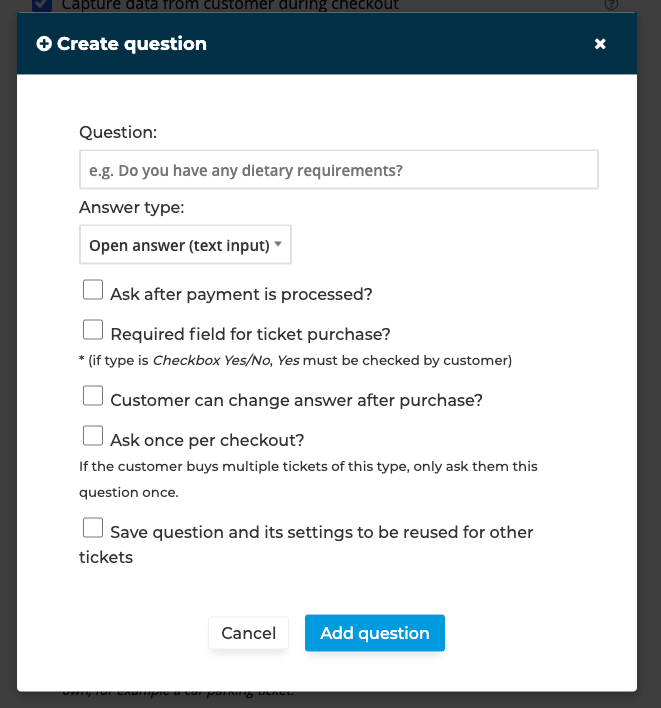Image resolution: width=661 pixels, height=708 pixels.
Task: Tick the Required field for ticket purchase checkbox
Action: coord(93,329)
